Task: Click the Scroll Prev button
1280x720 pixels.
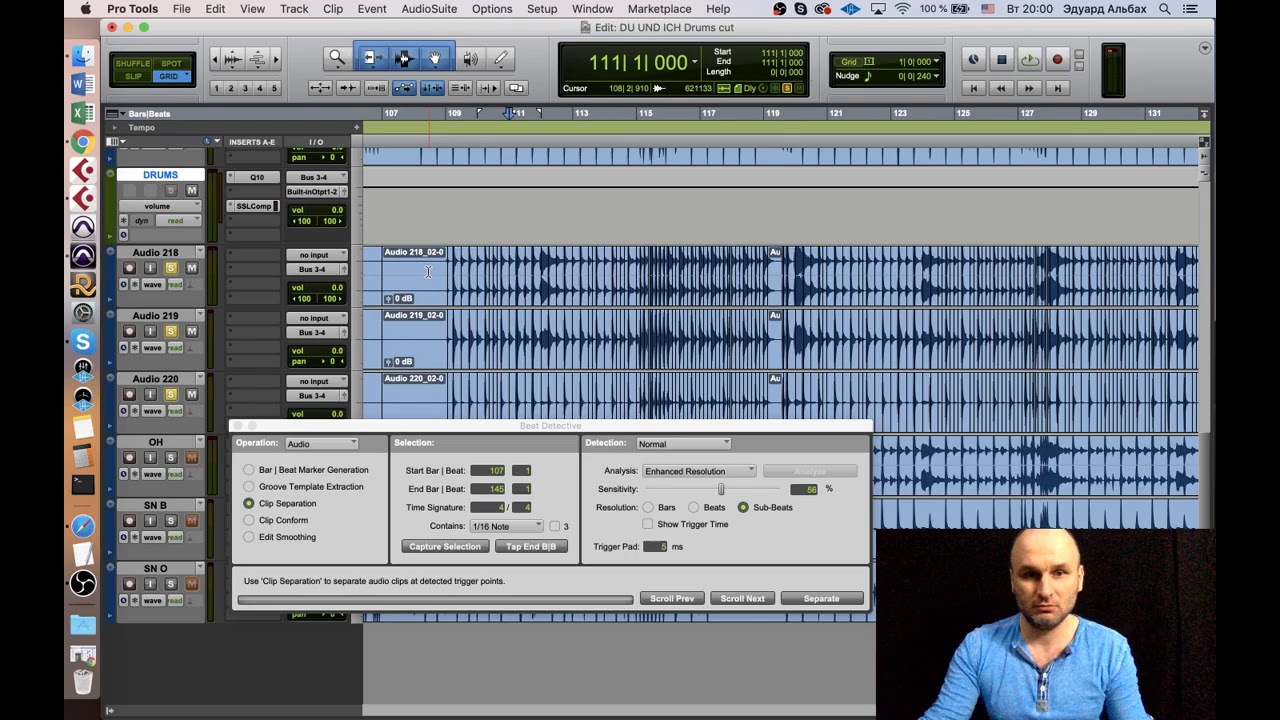Action: pyautogui.click(x=672, y=599)
